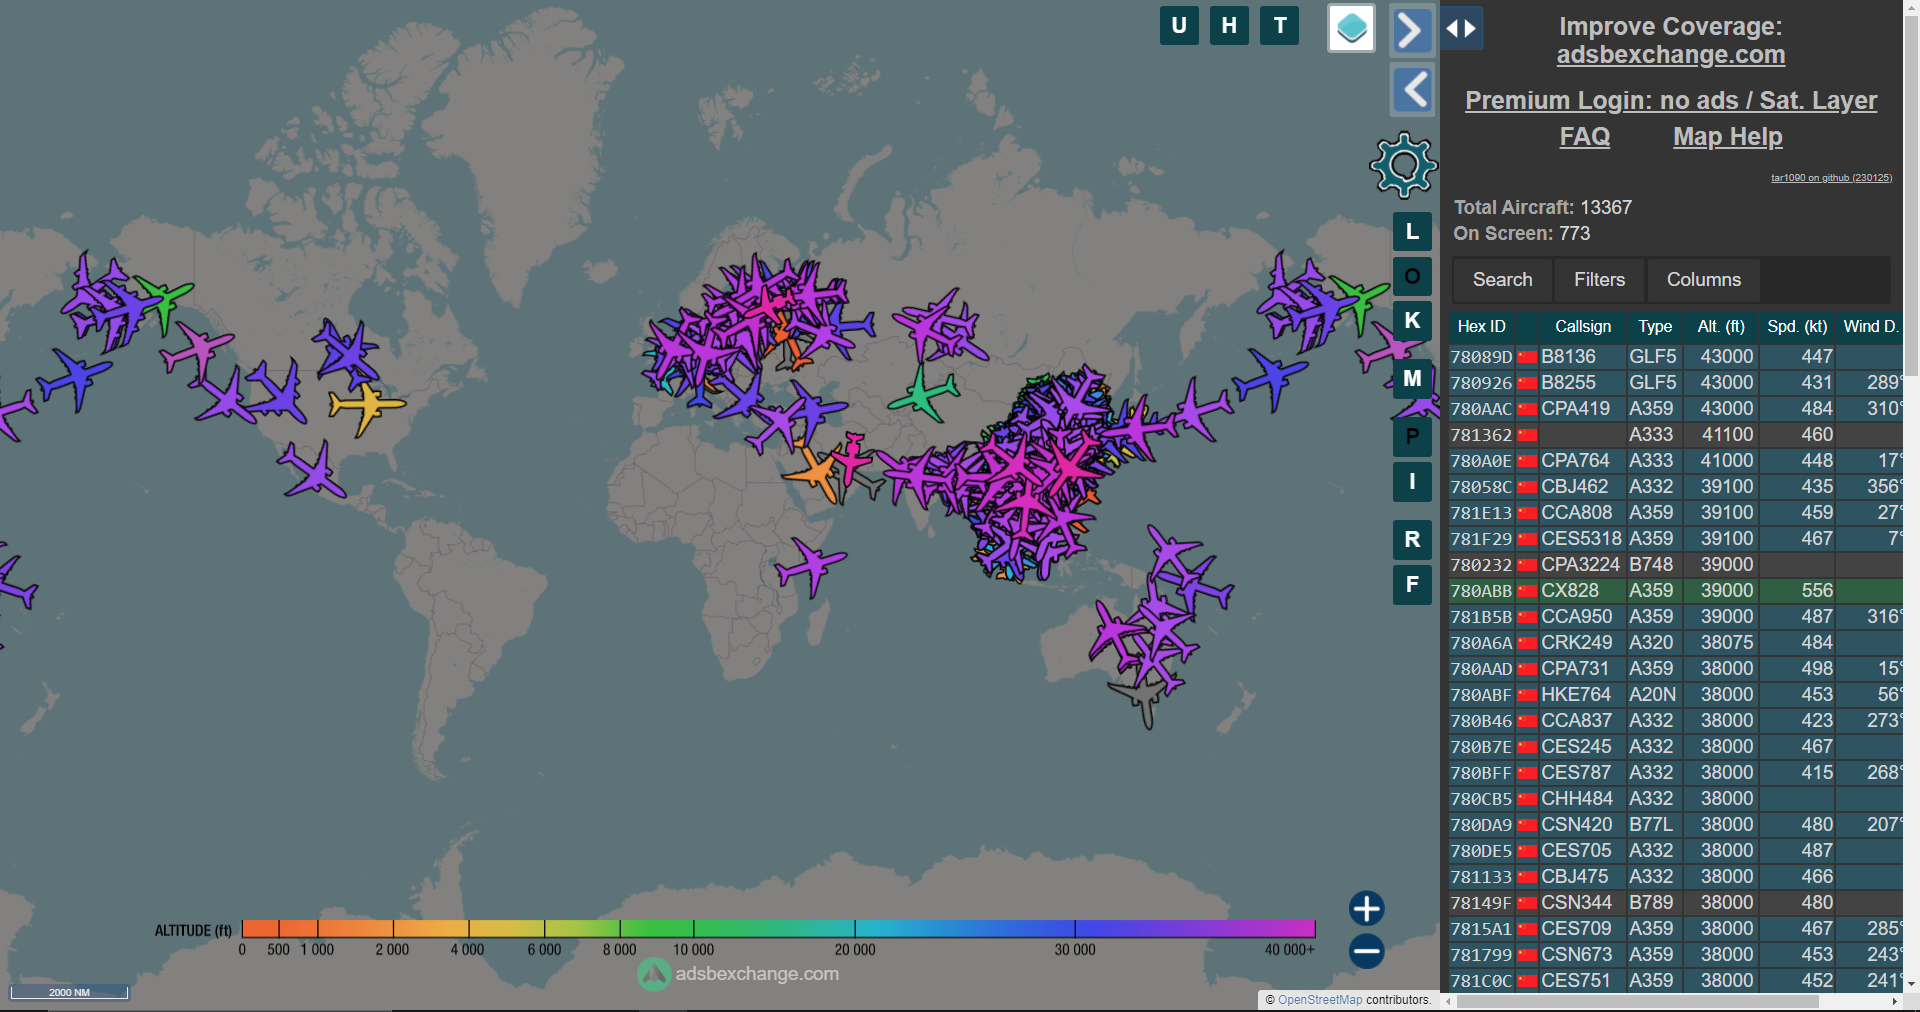Toggle the M map option button
The width and height of the screenshot is (1920, 1012).
click(x=1412, y=379)
